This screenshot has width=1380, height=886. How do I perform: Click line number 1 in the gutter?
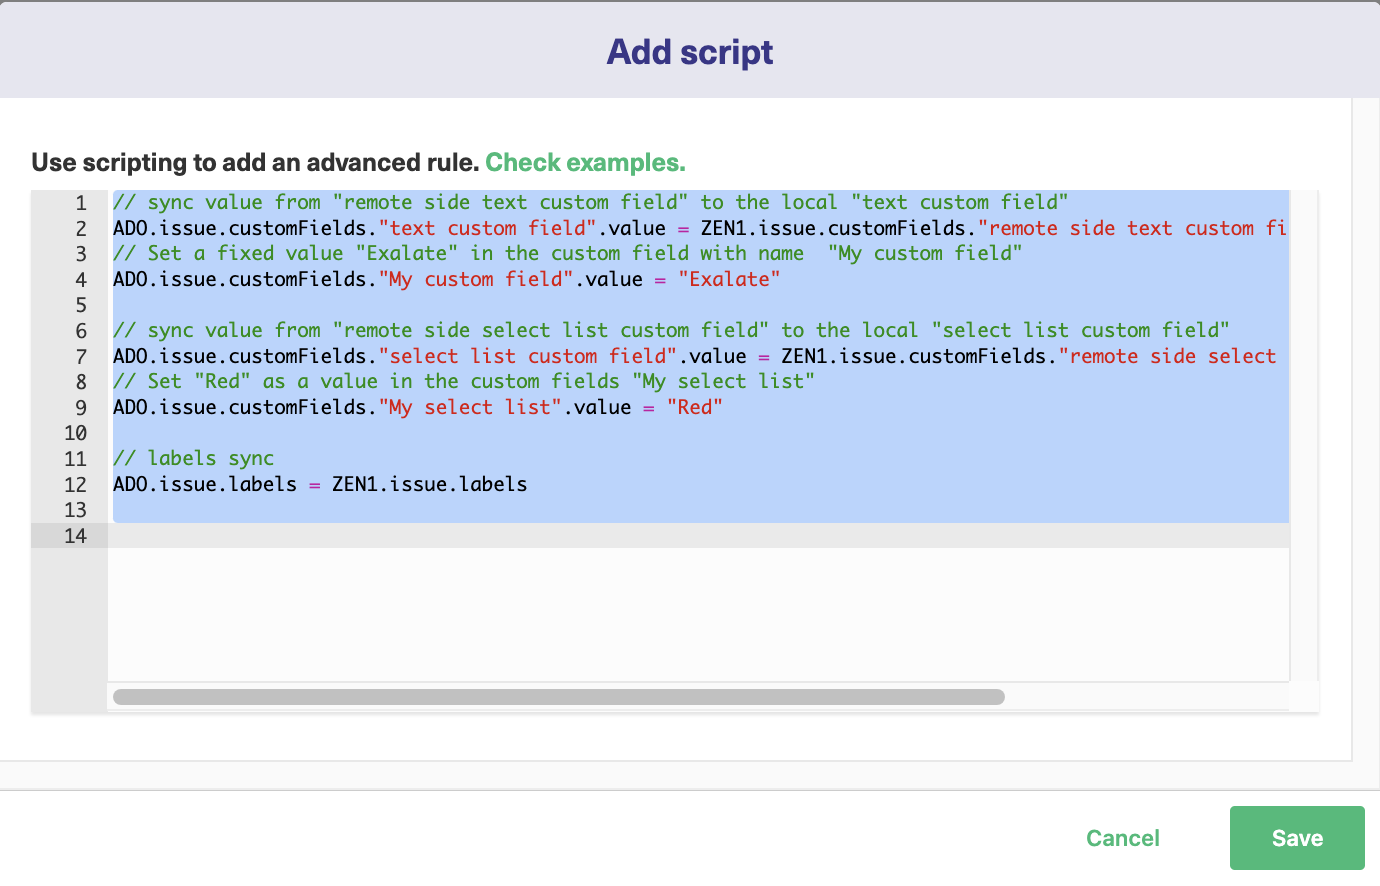81,203
